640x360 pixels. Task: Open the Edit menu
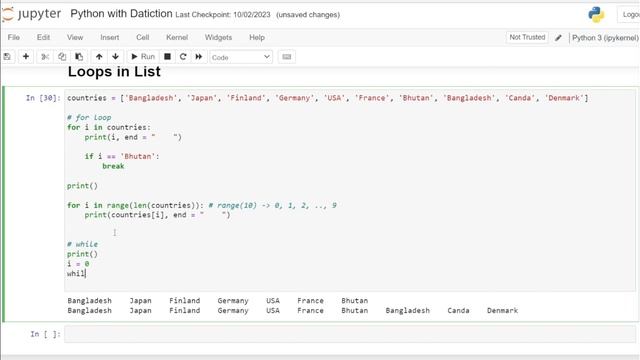43,37
